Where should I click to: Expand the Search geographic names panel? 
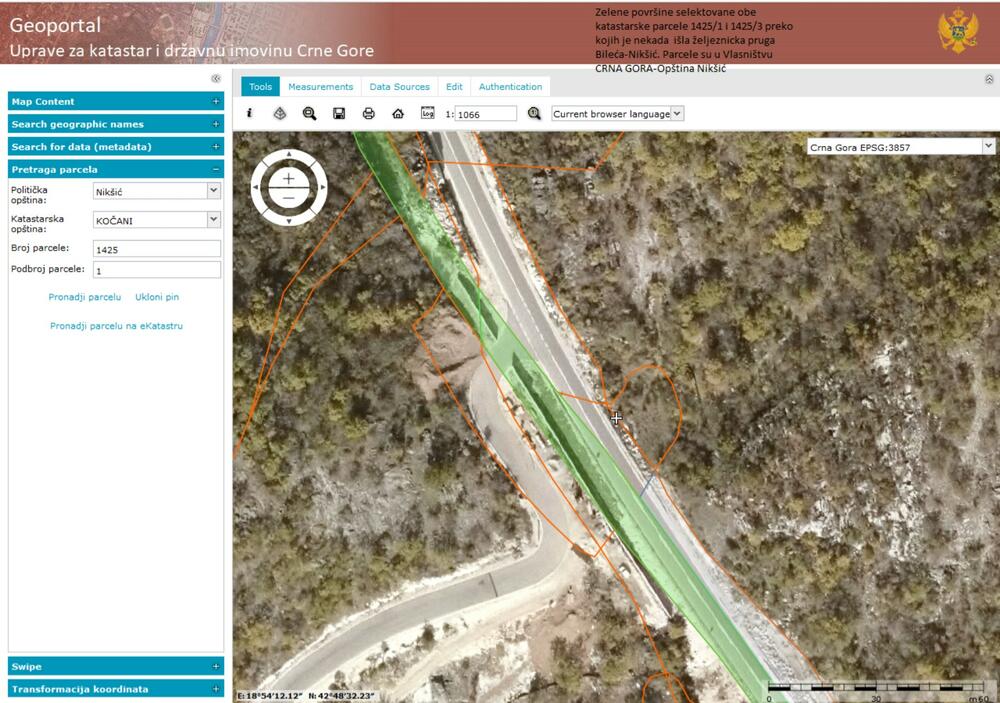215,124
